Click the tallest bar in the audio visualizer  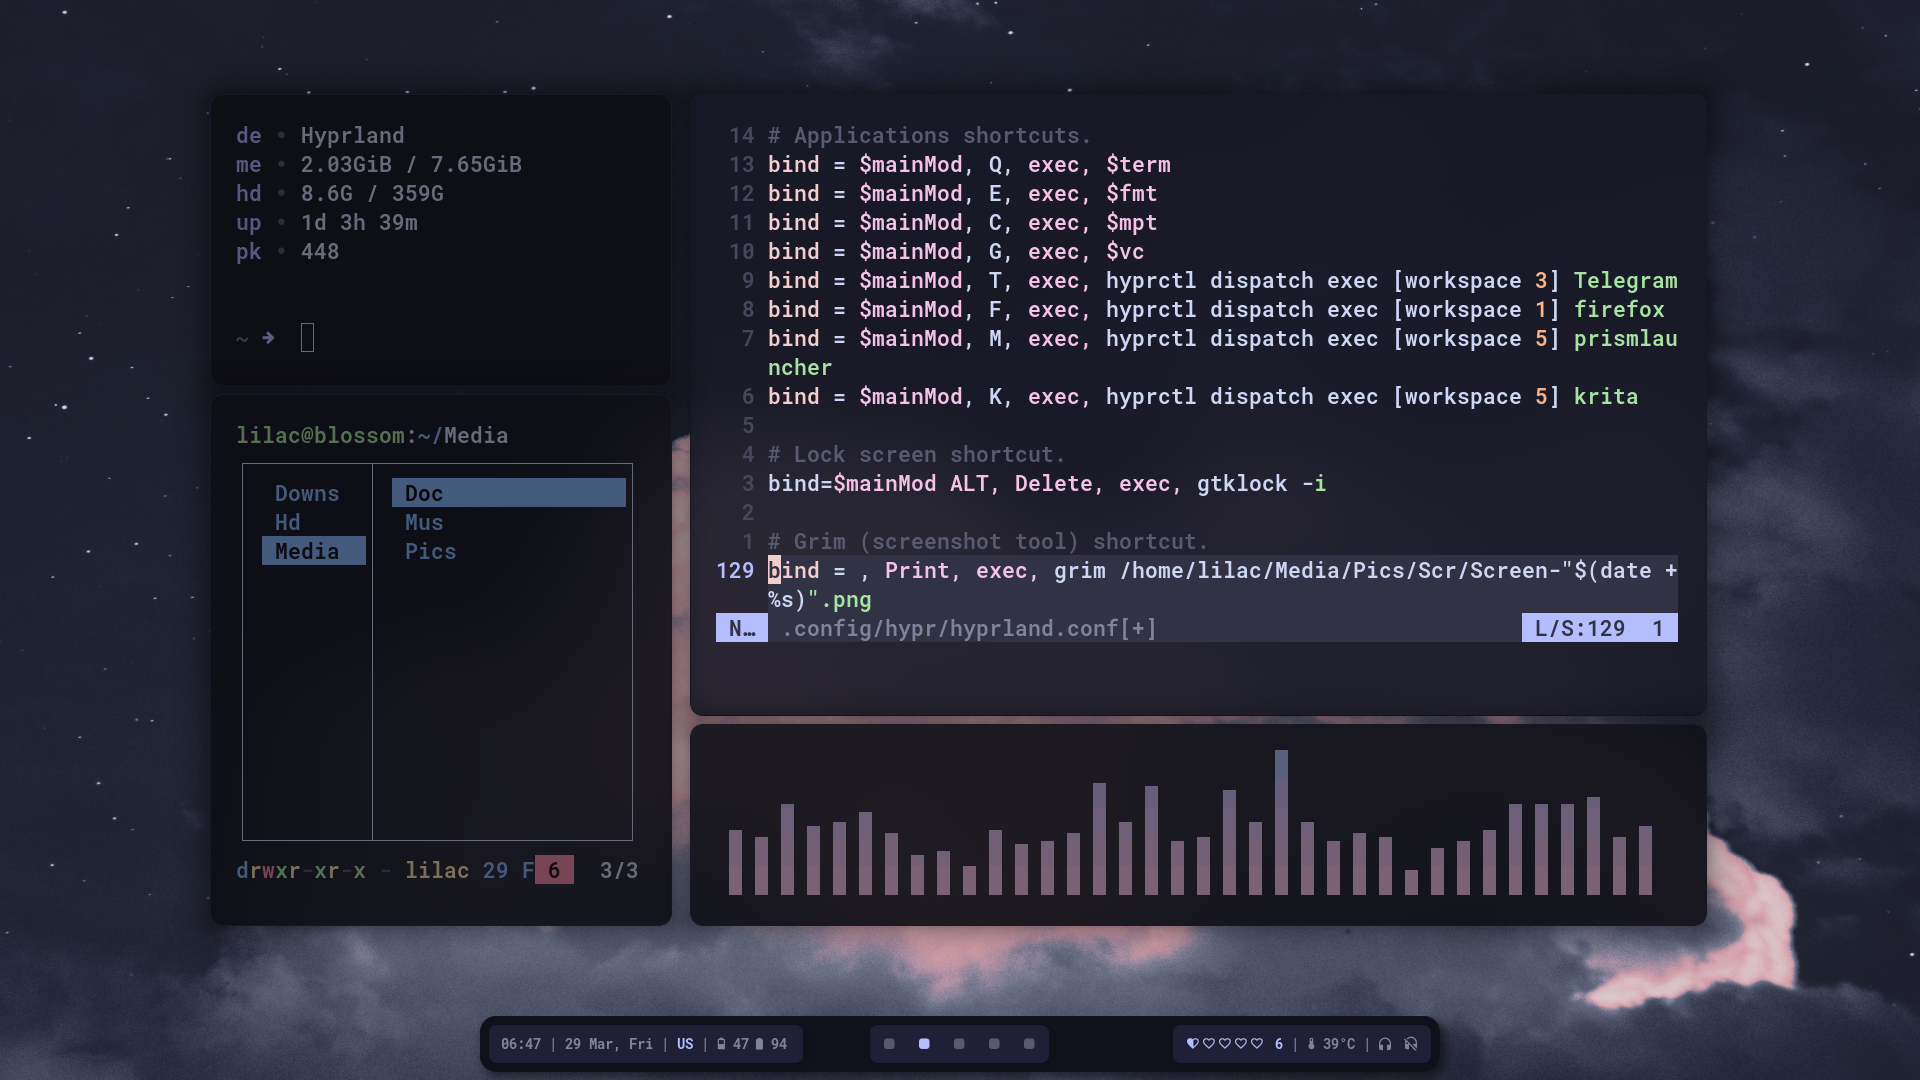1281,822
